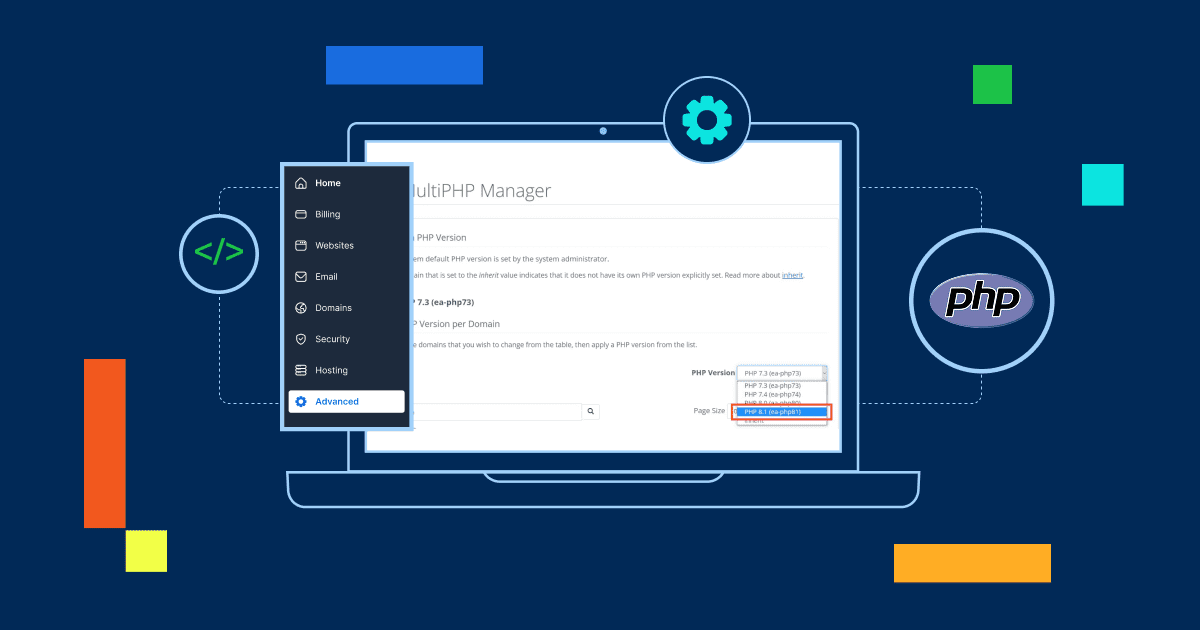Click the green code brackets circle icon
The width and height of the screenshot is (1200, 630).
[x=219, y=253]
